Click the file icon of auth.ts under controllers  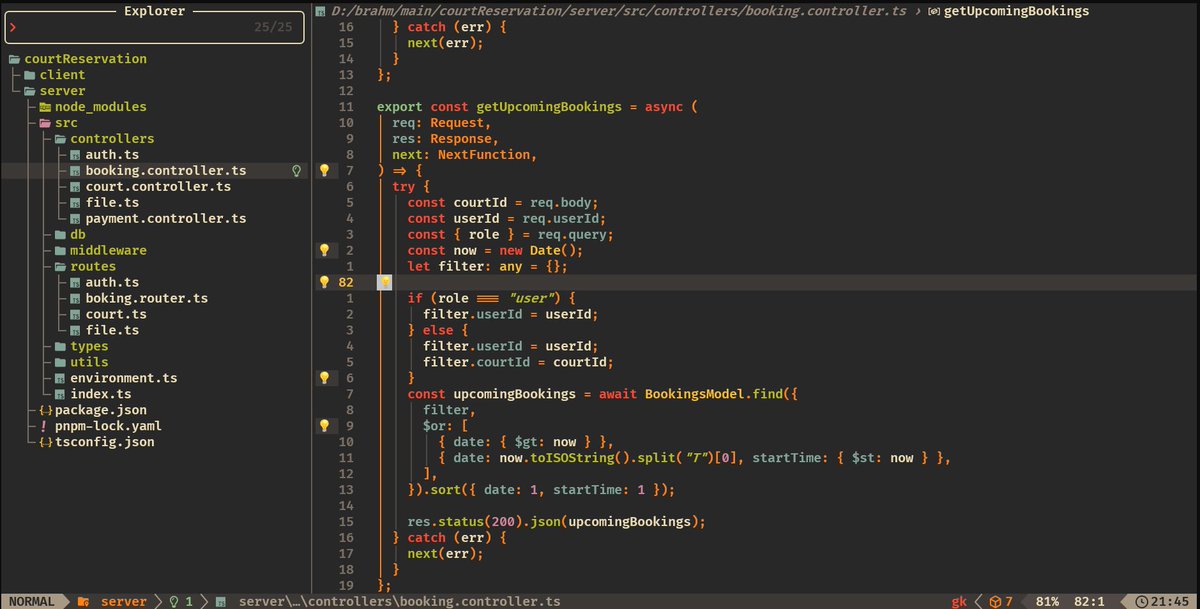(75, 155)
